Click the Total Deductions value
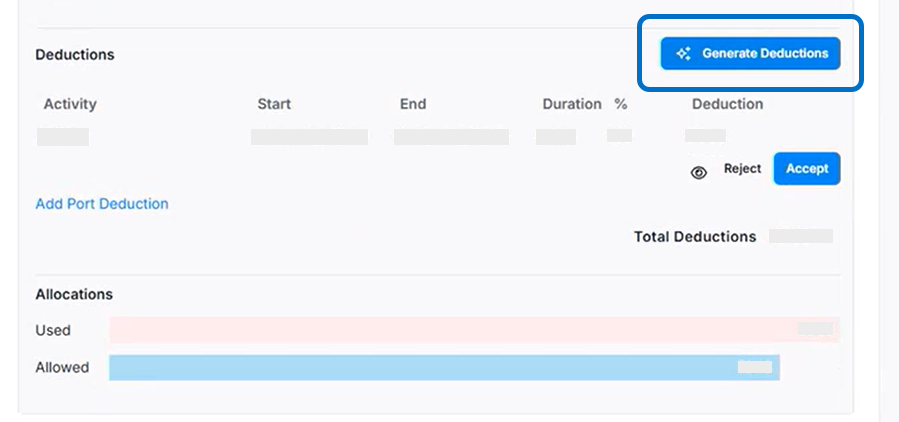This screenshot has height=422, width=899. tap(801, 237)
